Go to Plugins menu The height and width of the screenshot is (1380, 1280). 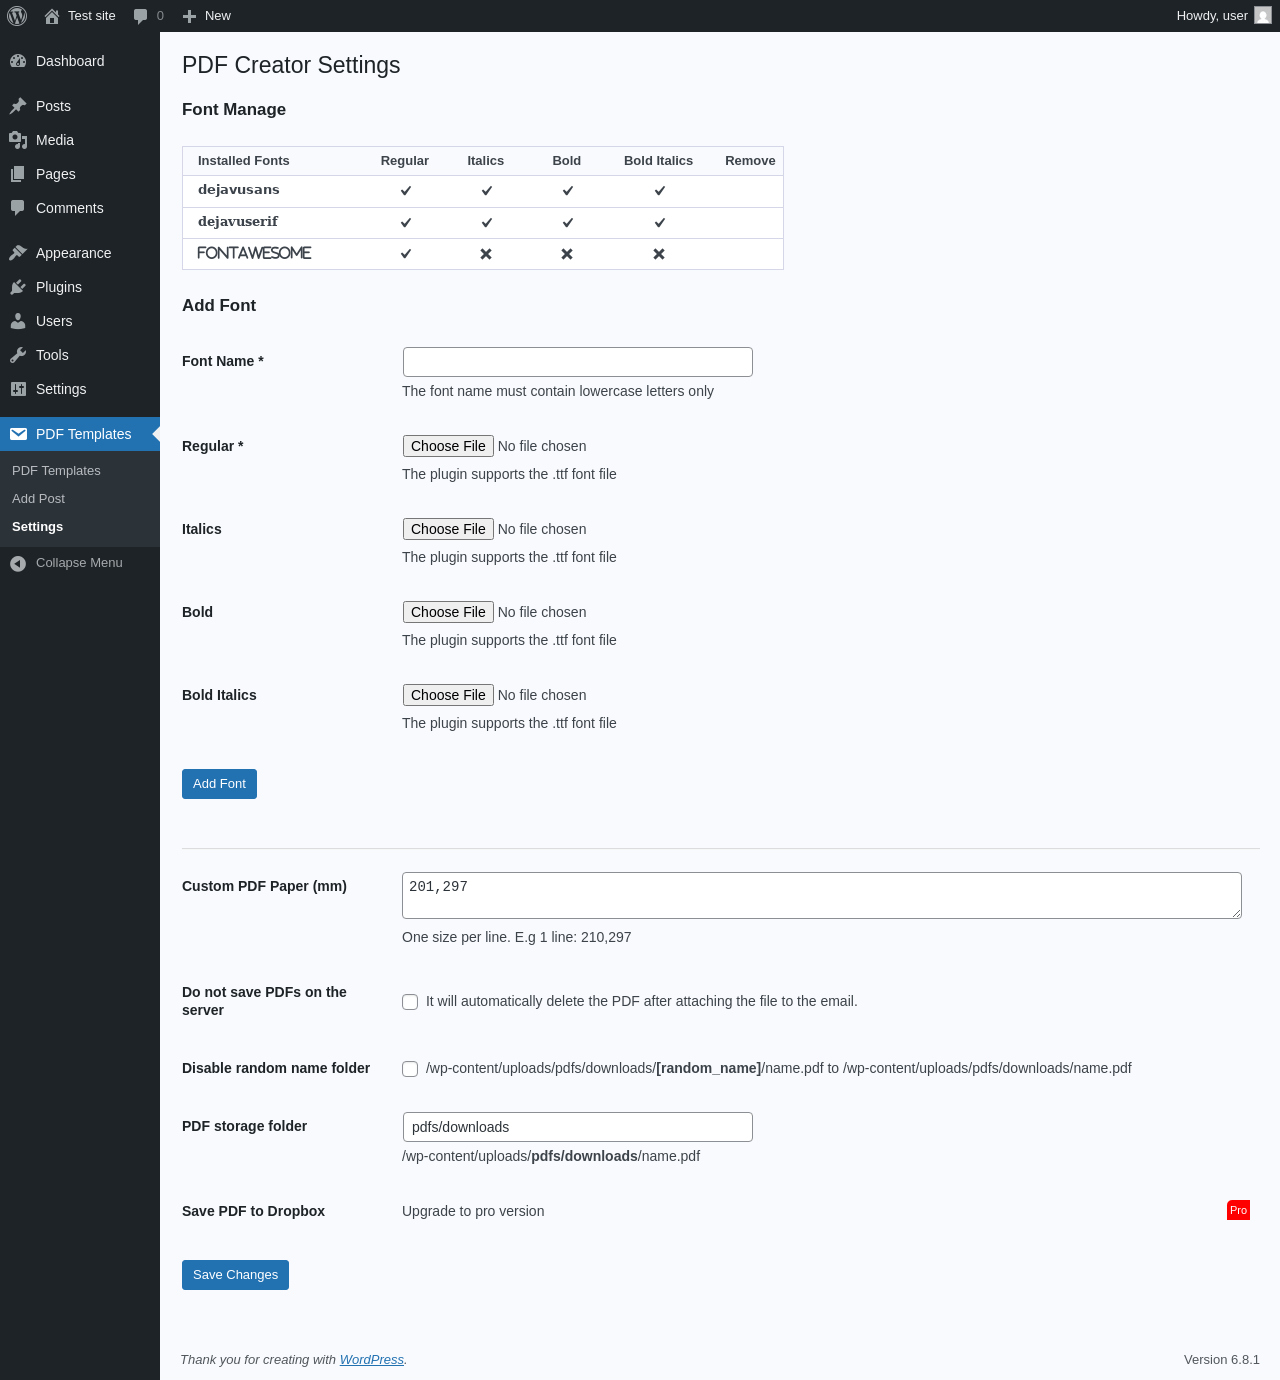[80, 287]
